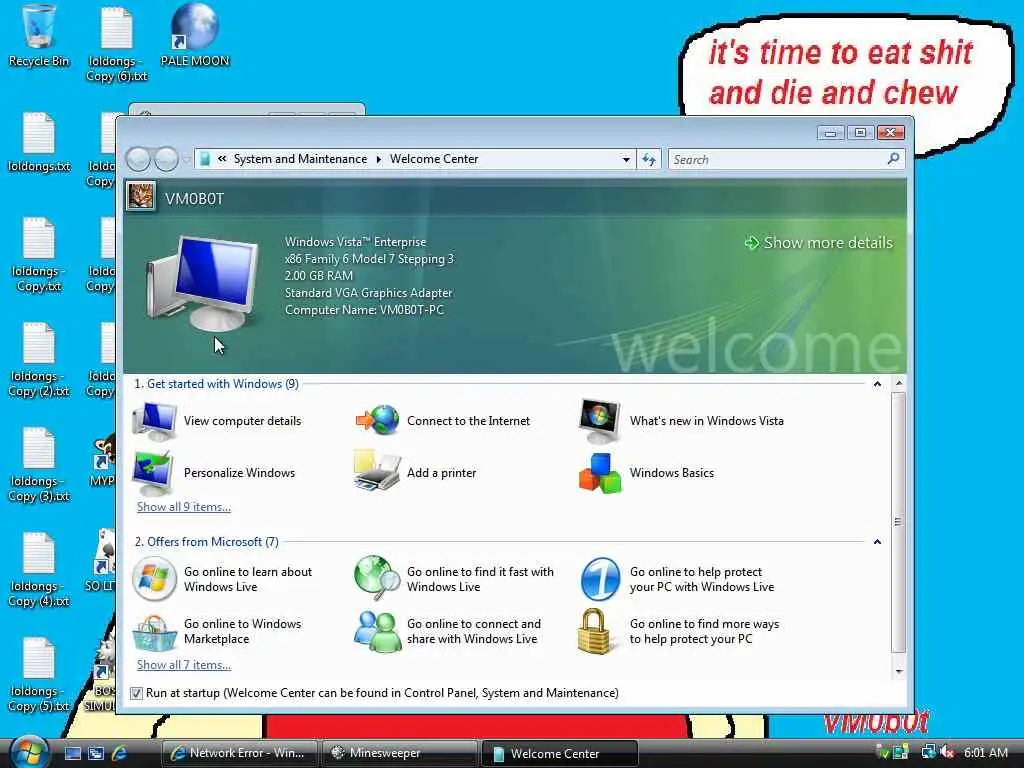Click the scrollbar down arrow

tap(899, 671)
